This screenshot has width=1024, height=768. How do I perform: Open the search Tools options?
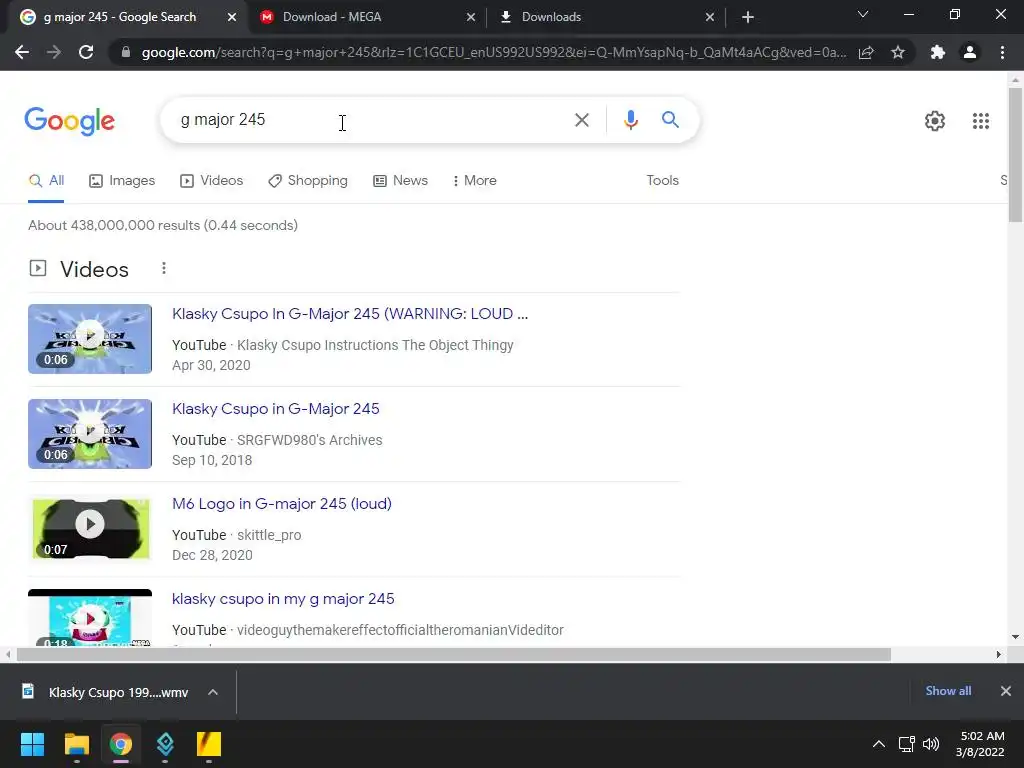tap(662, 181)
